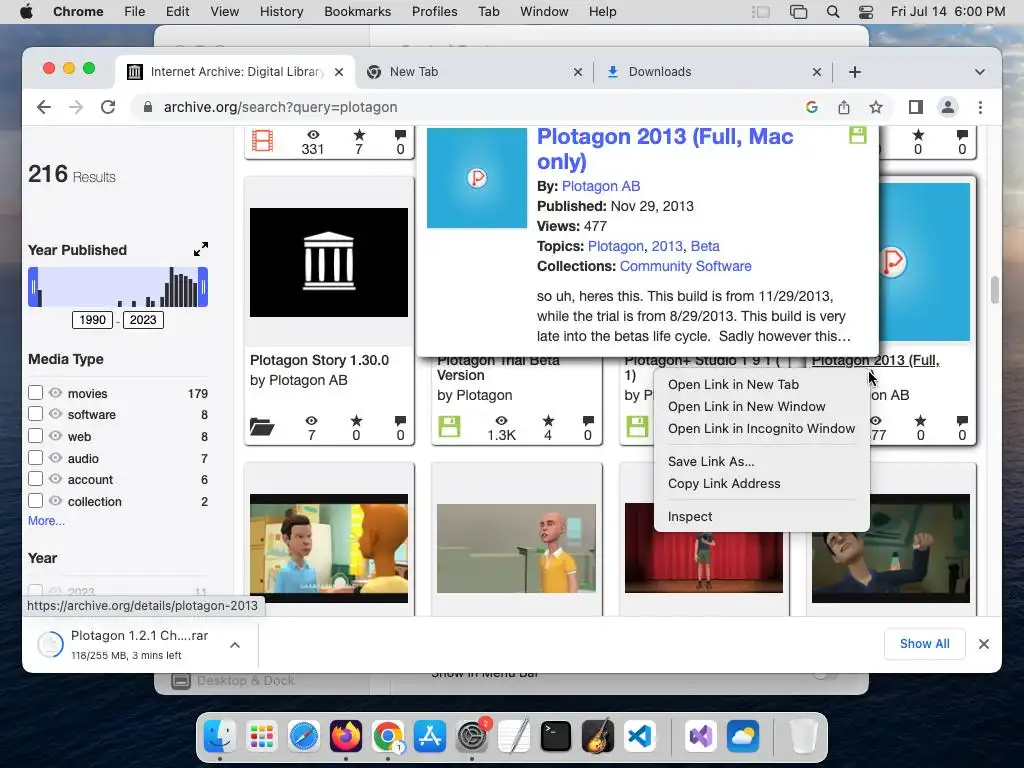This screenshot has width=1024, height=768.
Task: Open Launchpad from the Dock
Action: (262, 737)
